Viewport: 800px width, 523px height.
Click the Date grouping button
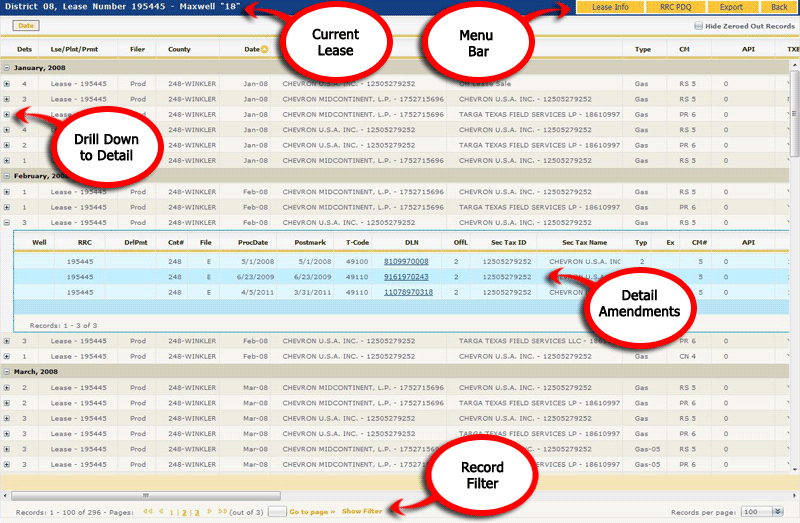(26, 26)
